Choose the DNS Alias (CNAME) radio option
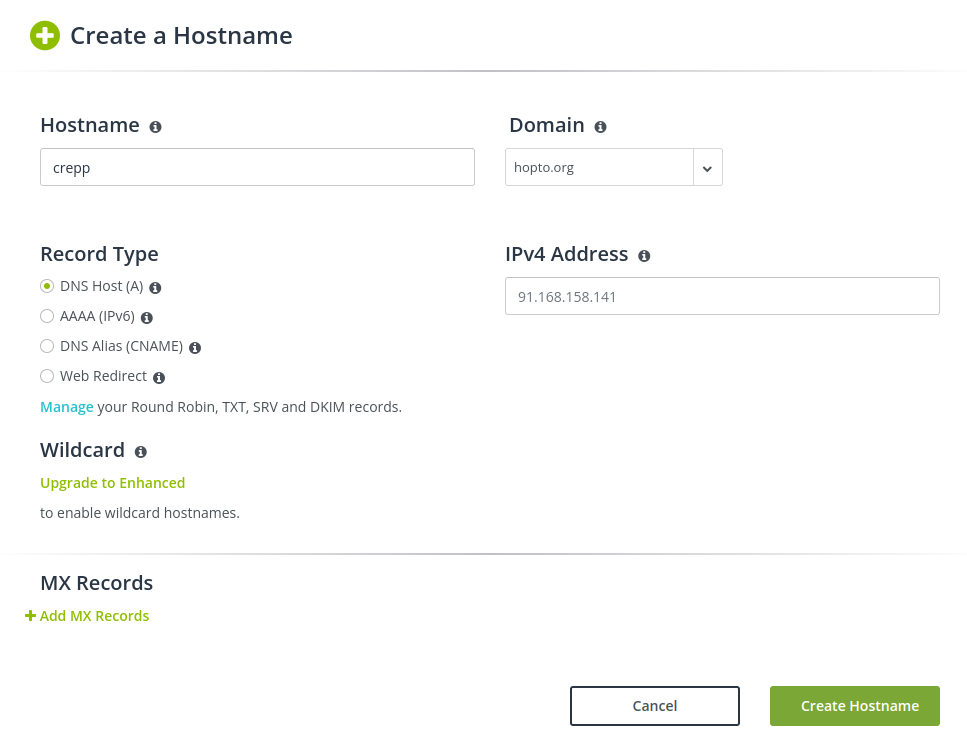The height and width of the screenshot is (737, 967). click(x=47, y=346)
